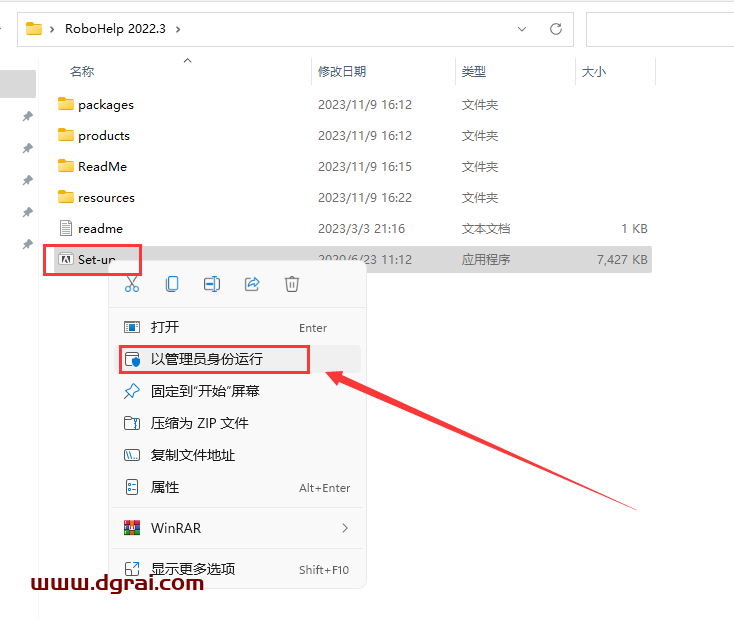Select 复制文件地址 menu item
This screenshot has height=620, width=734.
pyautogui.click(x=237, y=455)
